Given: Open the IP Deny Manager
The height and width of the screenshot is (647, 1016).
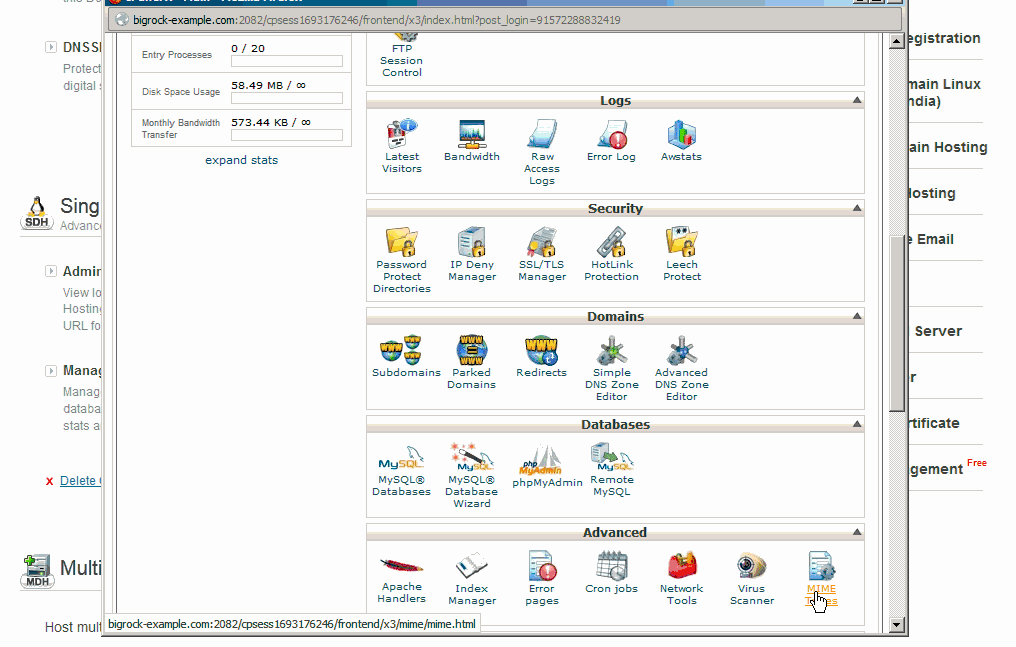Looking at the screenshot, I should 471,248.
